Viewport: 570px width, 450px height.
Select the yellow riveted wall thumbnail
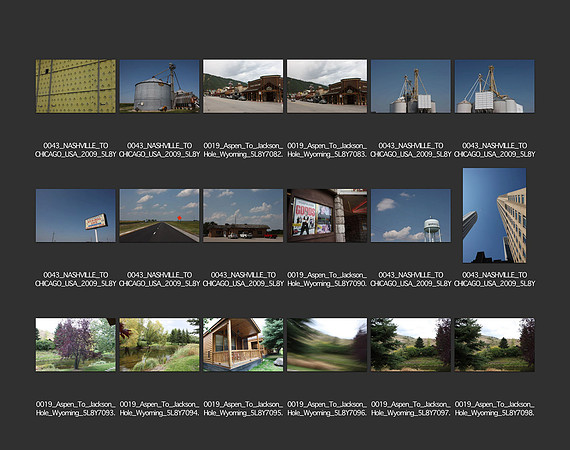coord(76,86)
